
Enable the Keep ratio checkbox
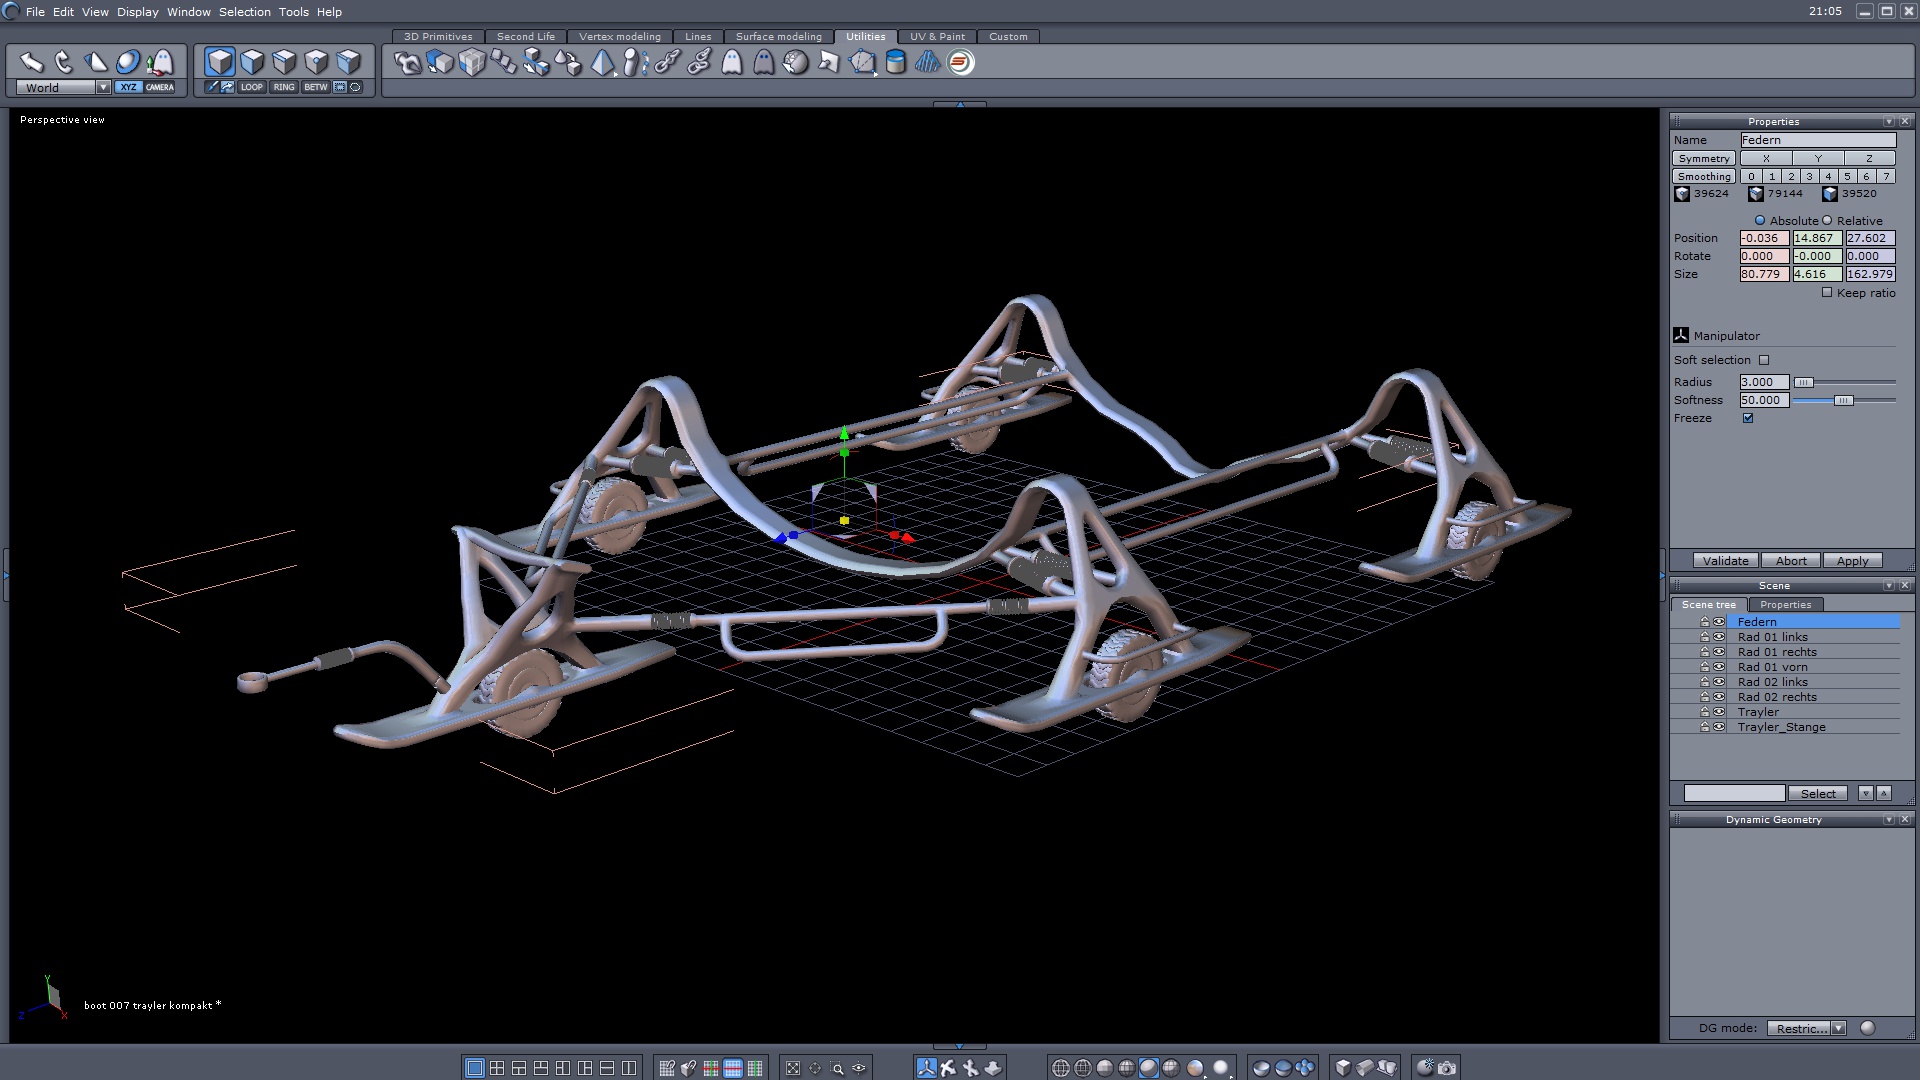[1827, 293]
